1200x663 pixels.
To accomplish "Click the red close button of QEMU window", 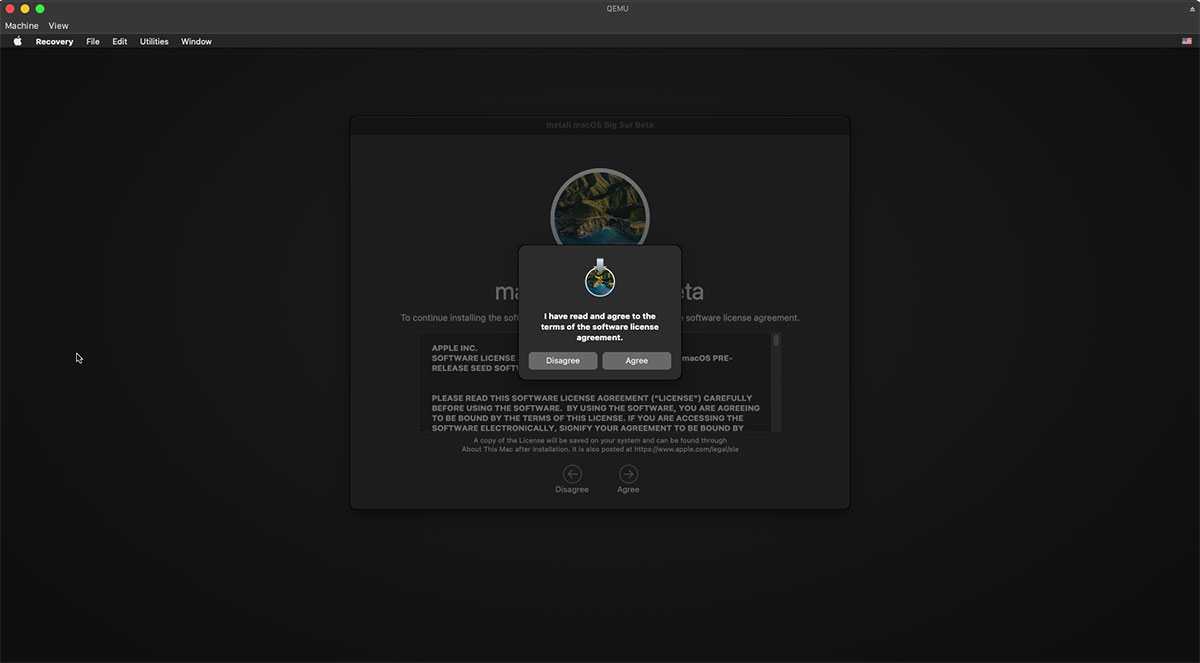I will (10, 8).
